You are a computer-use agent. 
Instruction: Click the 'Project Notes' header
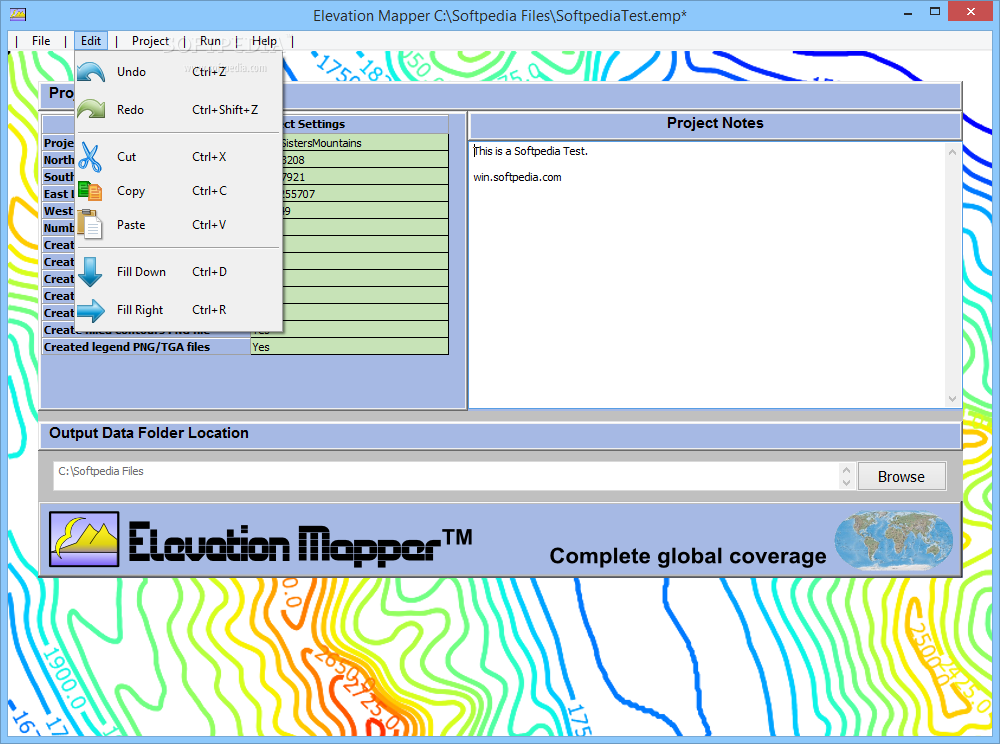click(715, 123)
